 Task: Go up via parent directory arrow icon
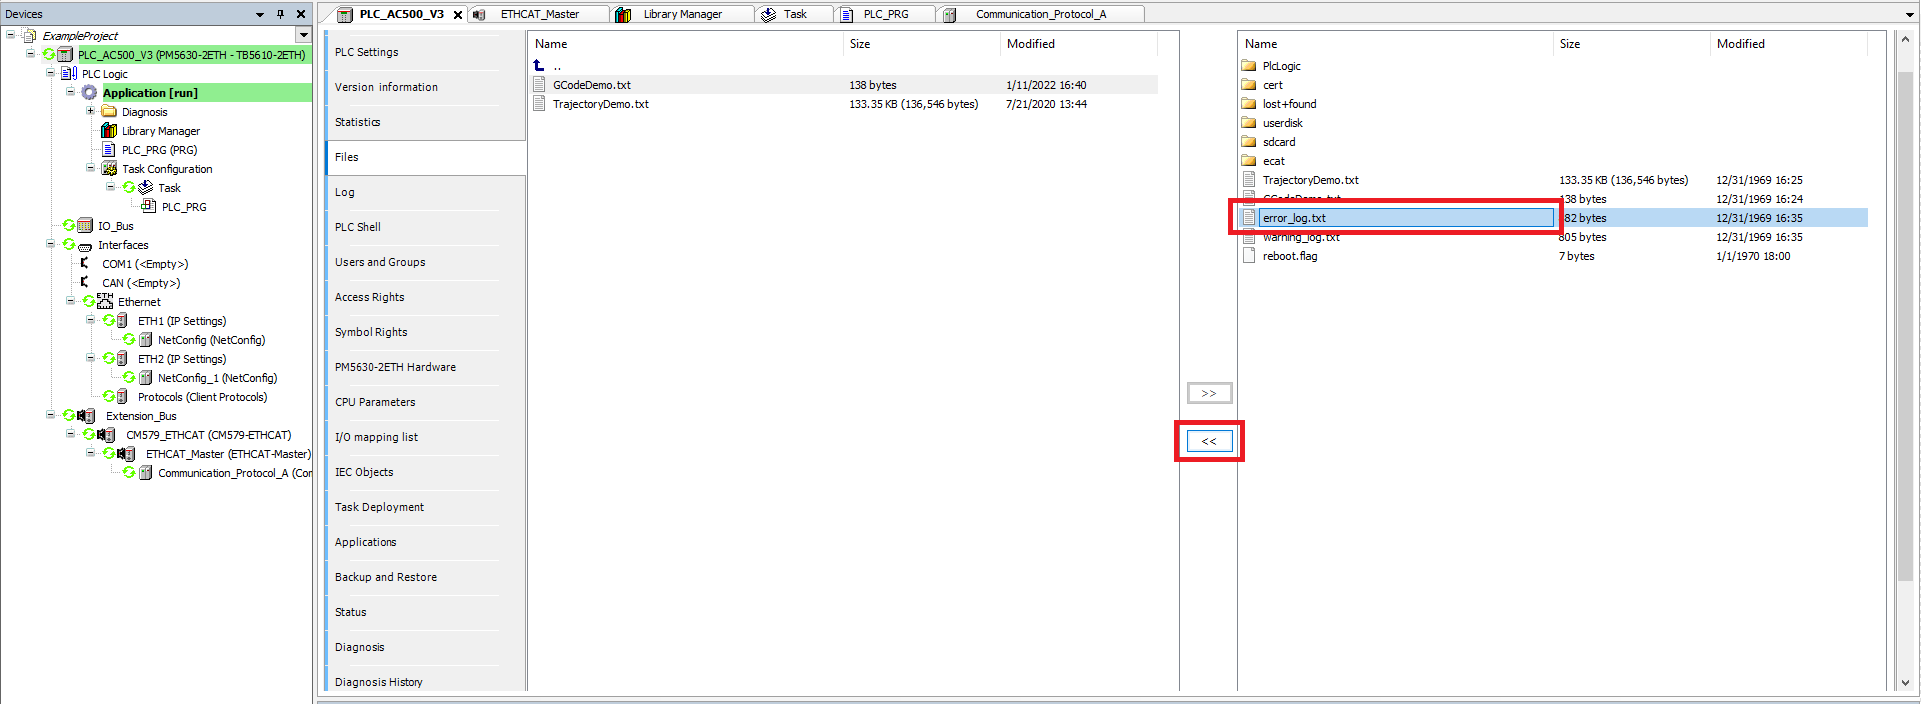coord(539,66)
